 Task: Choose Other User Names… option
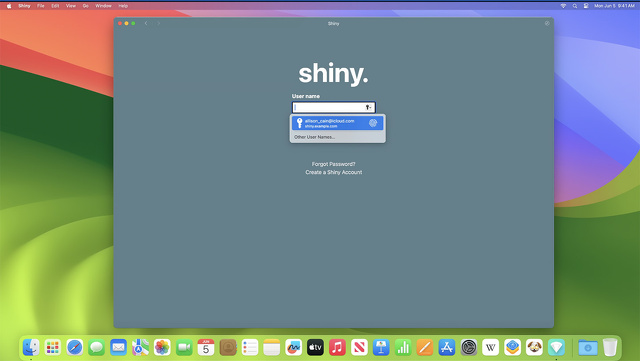tap(314, 137)
